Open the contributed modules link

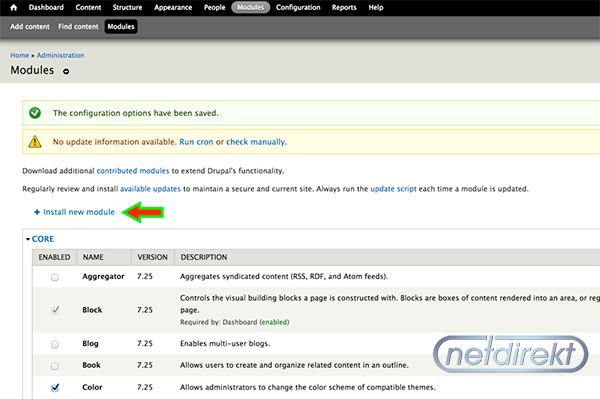click(133, 171)
